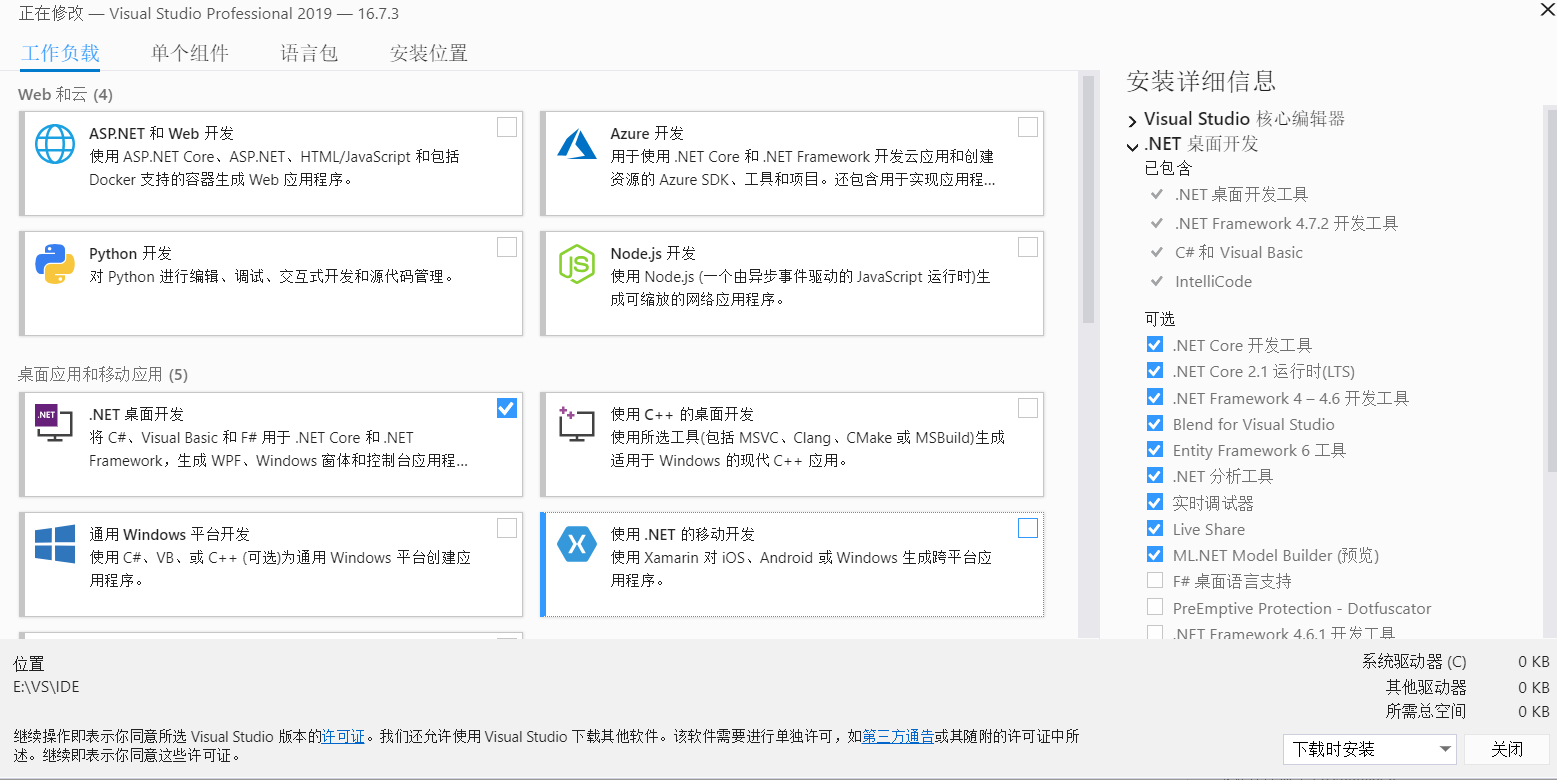The height and width of the screenshot is (780, 1557).
Task: Click the ASP.NET globe icon
Action: pos(55,144)
